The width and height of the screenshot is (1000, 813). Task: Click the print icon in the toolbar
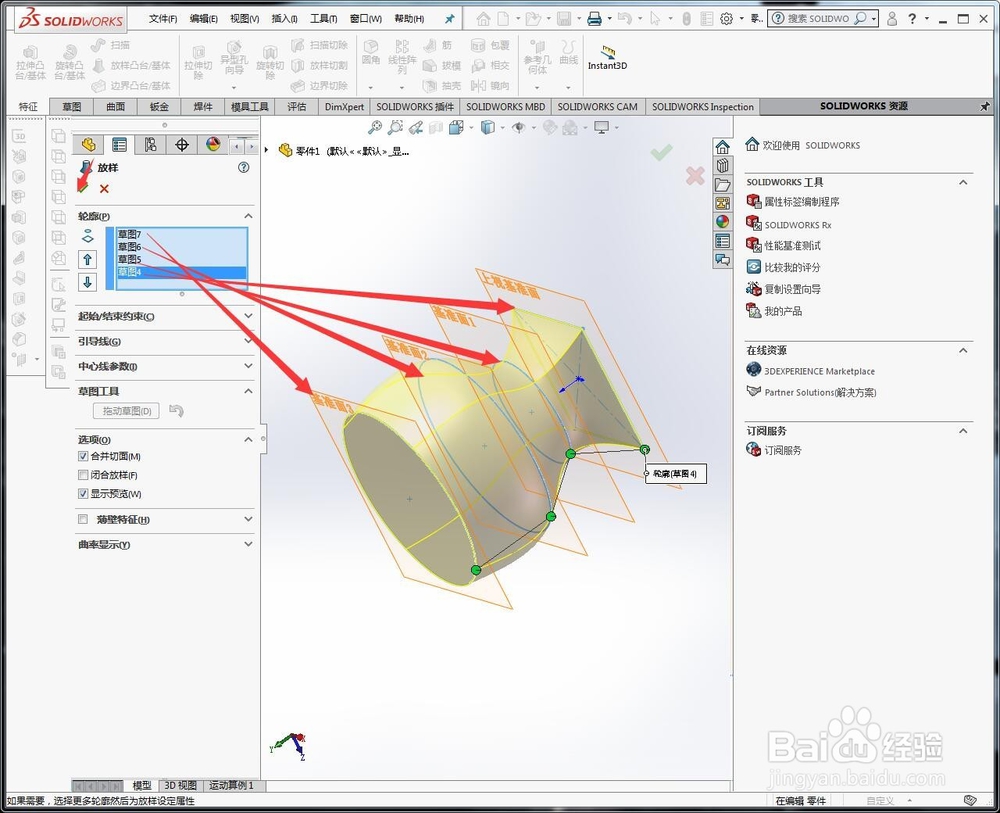pos(594,19)
